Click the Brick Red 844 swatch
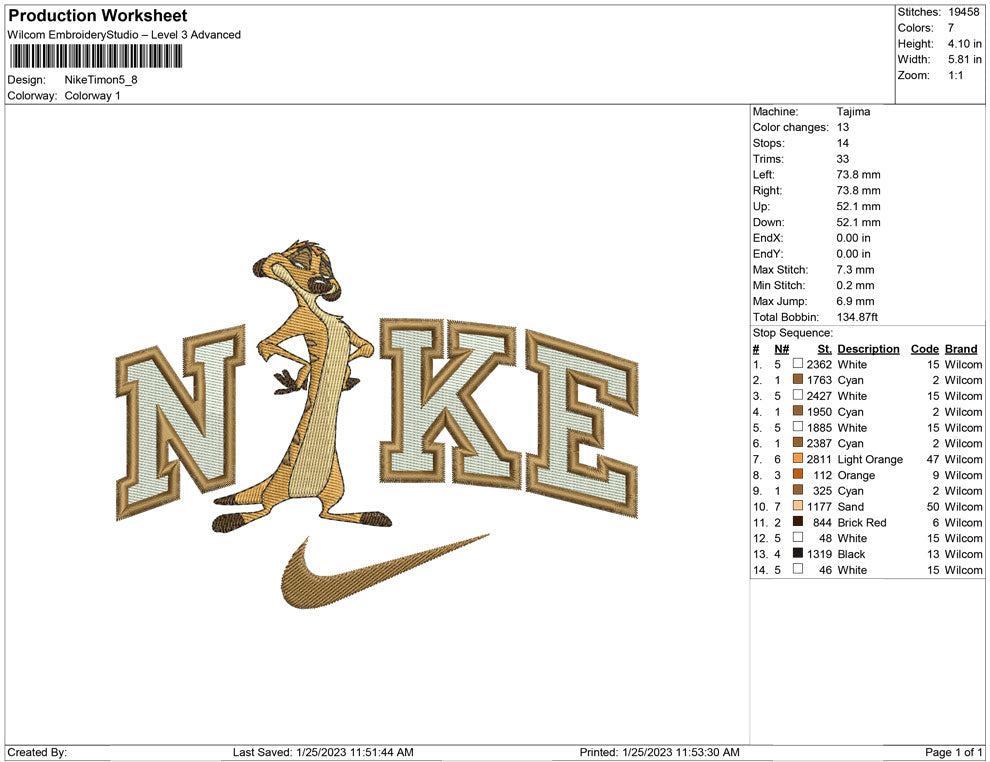 coord(798,521)
